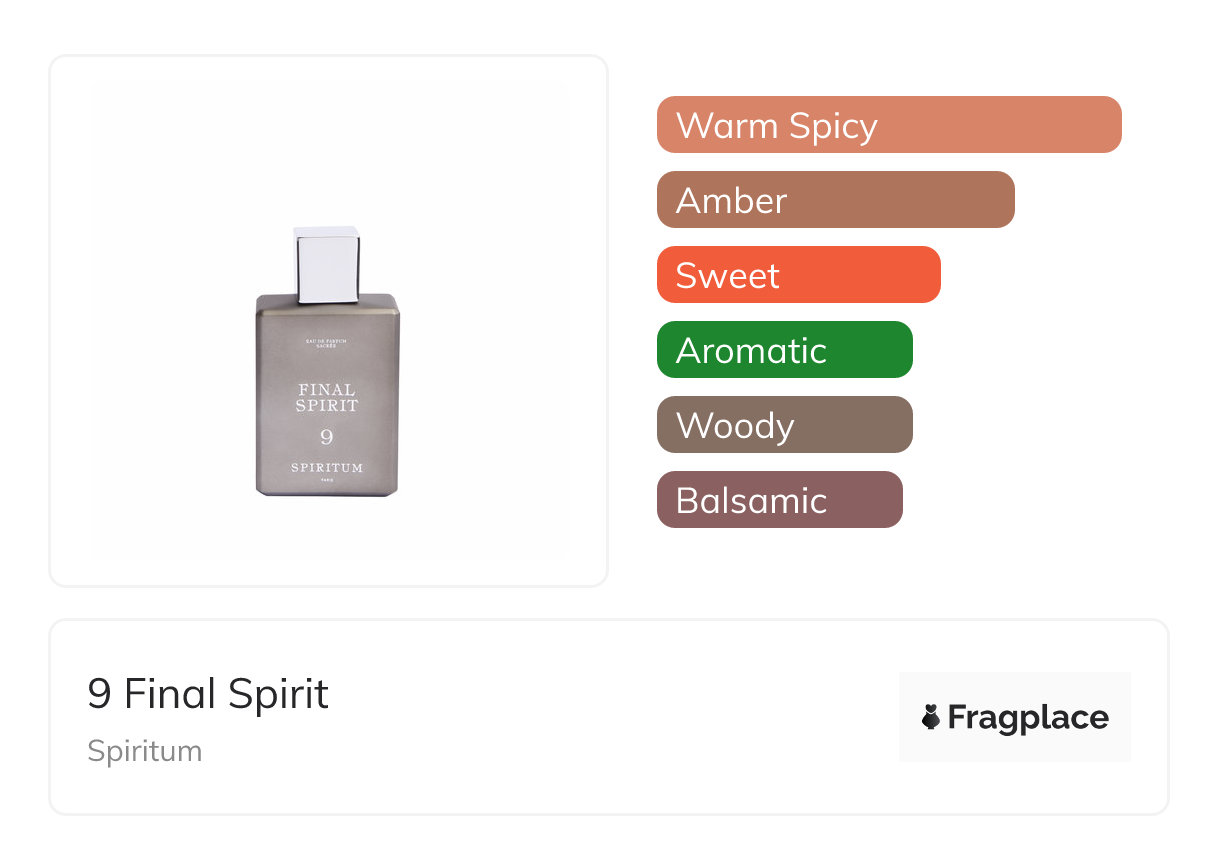The height and width of the screenshot is (864, 1218).
Task: Click the number 9 on the bottle
Action: pos(327,437)
